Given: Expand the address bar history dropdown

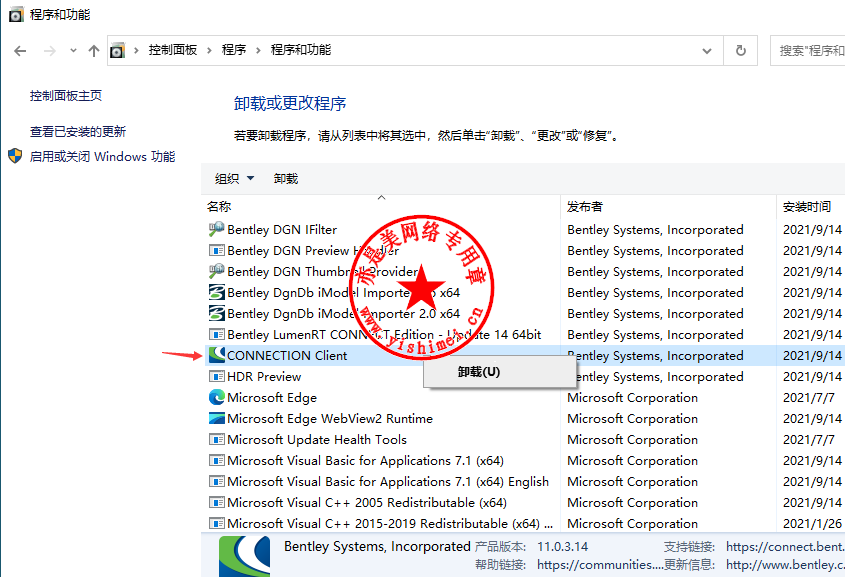Looking at the screenshot, I should (x=707, y=51).
